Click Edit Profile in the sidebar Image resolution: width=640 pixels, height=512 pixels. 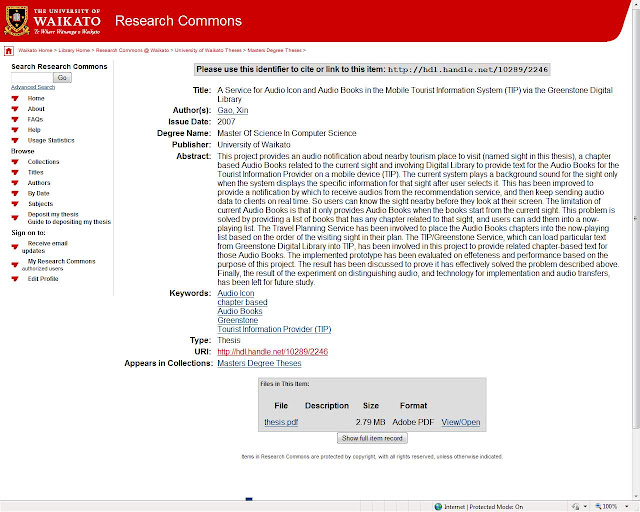pyautogui.click(x=43, y=279)
